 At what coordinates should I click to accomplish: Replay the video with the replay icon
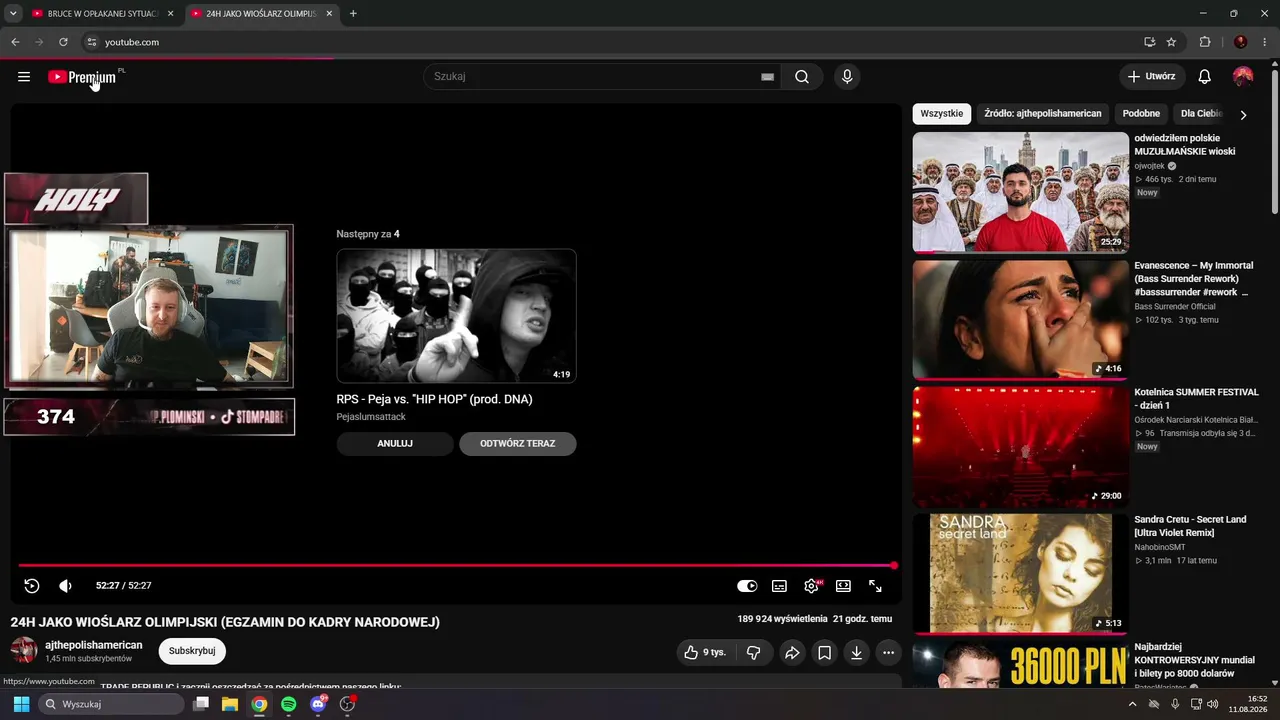coord(32,586)
